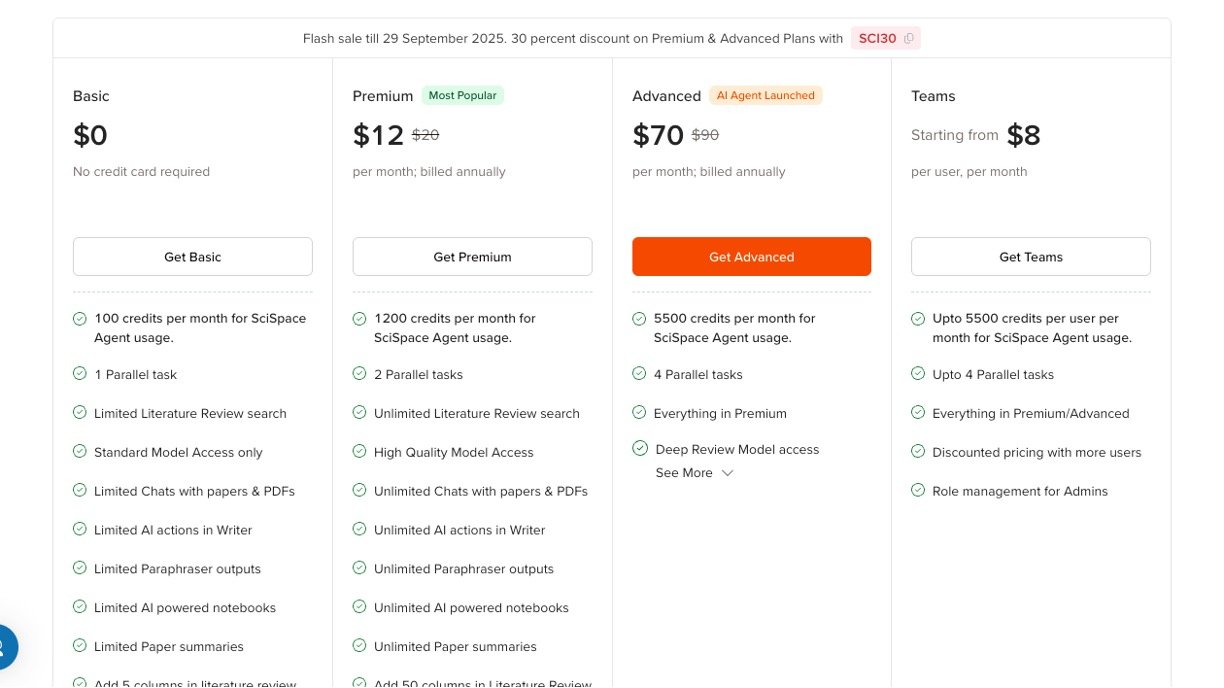Click the Get Basic button

pyautogui.click(x=192, y=257)
